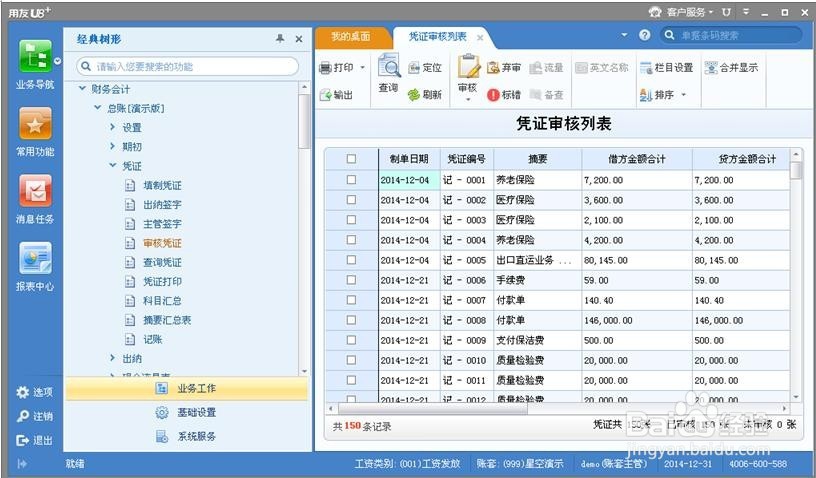The width and height of the screenshot is (816, 478).
Task: Switch to the 我的桌面 tab
Action: click(x=351, y=36)
